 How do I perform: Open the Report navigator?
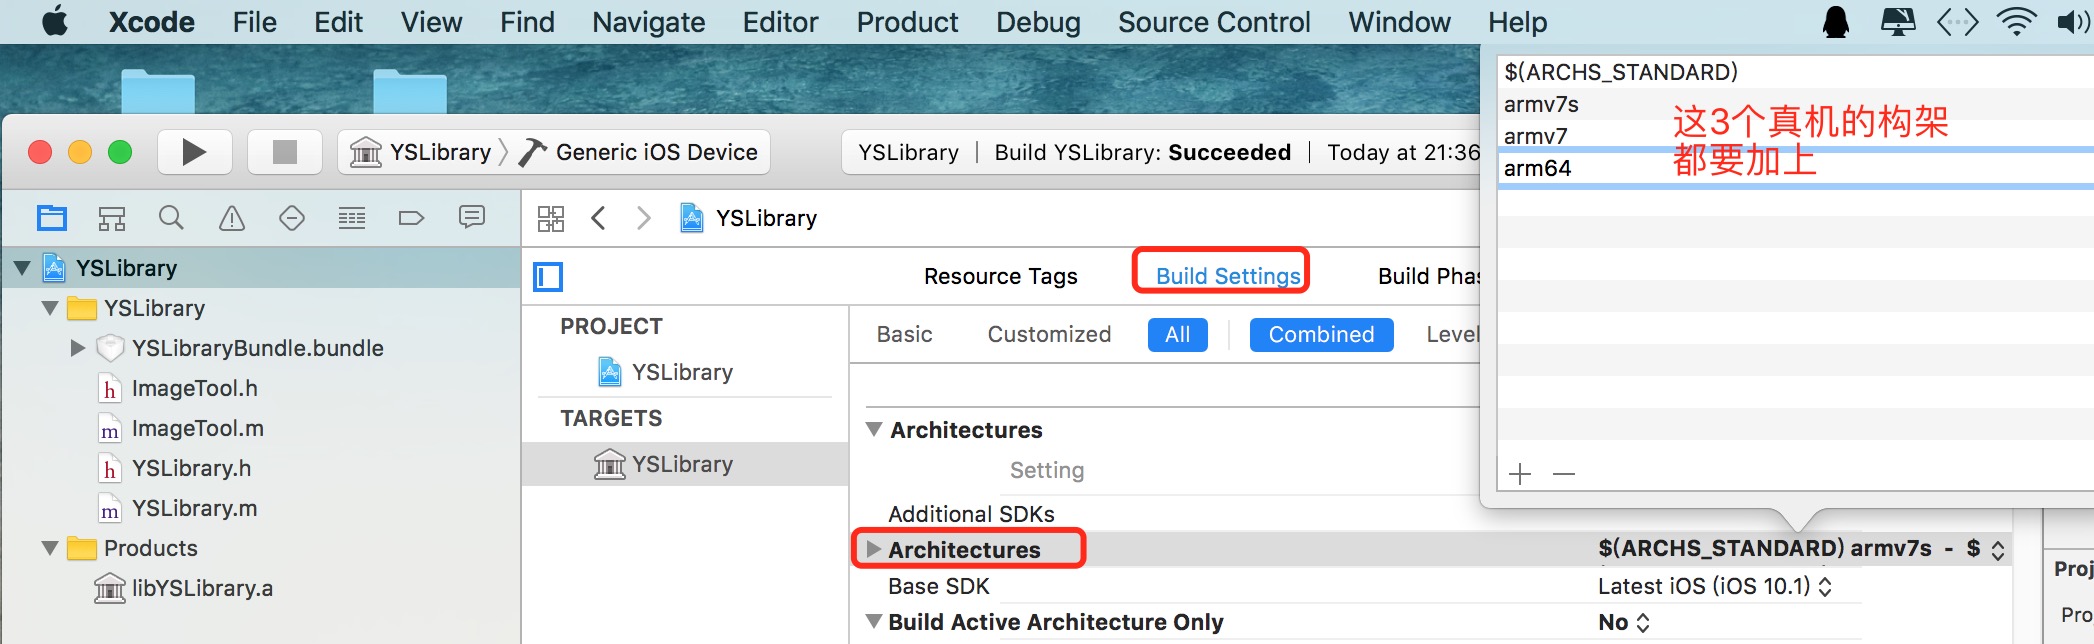click(472, 217)
